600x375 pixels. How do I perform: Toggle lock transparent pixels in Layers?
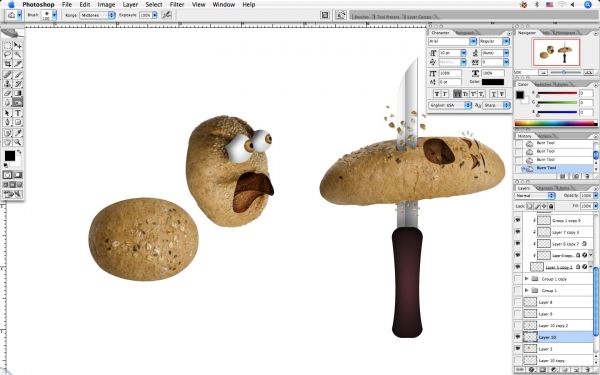(x=530, y=206)
